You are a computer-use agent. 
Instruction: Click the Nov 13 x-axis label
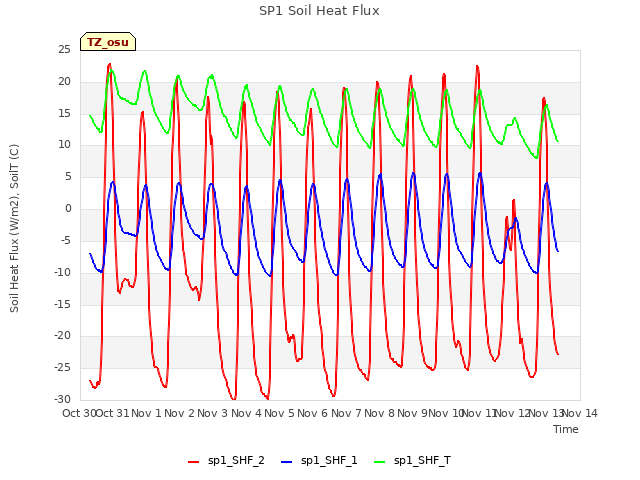click(546, 413)
